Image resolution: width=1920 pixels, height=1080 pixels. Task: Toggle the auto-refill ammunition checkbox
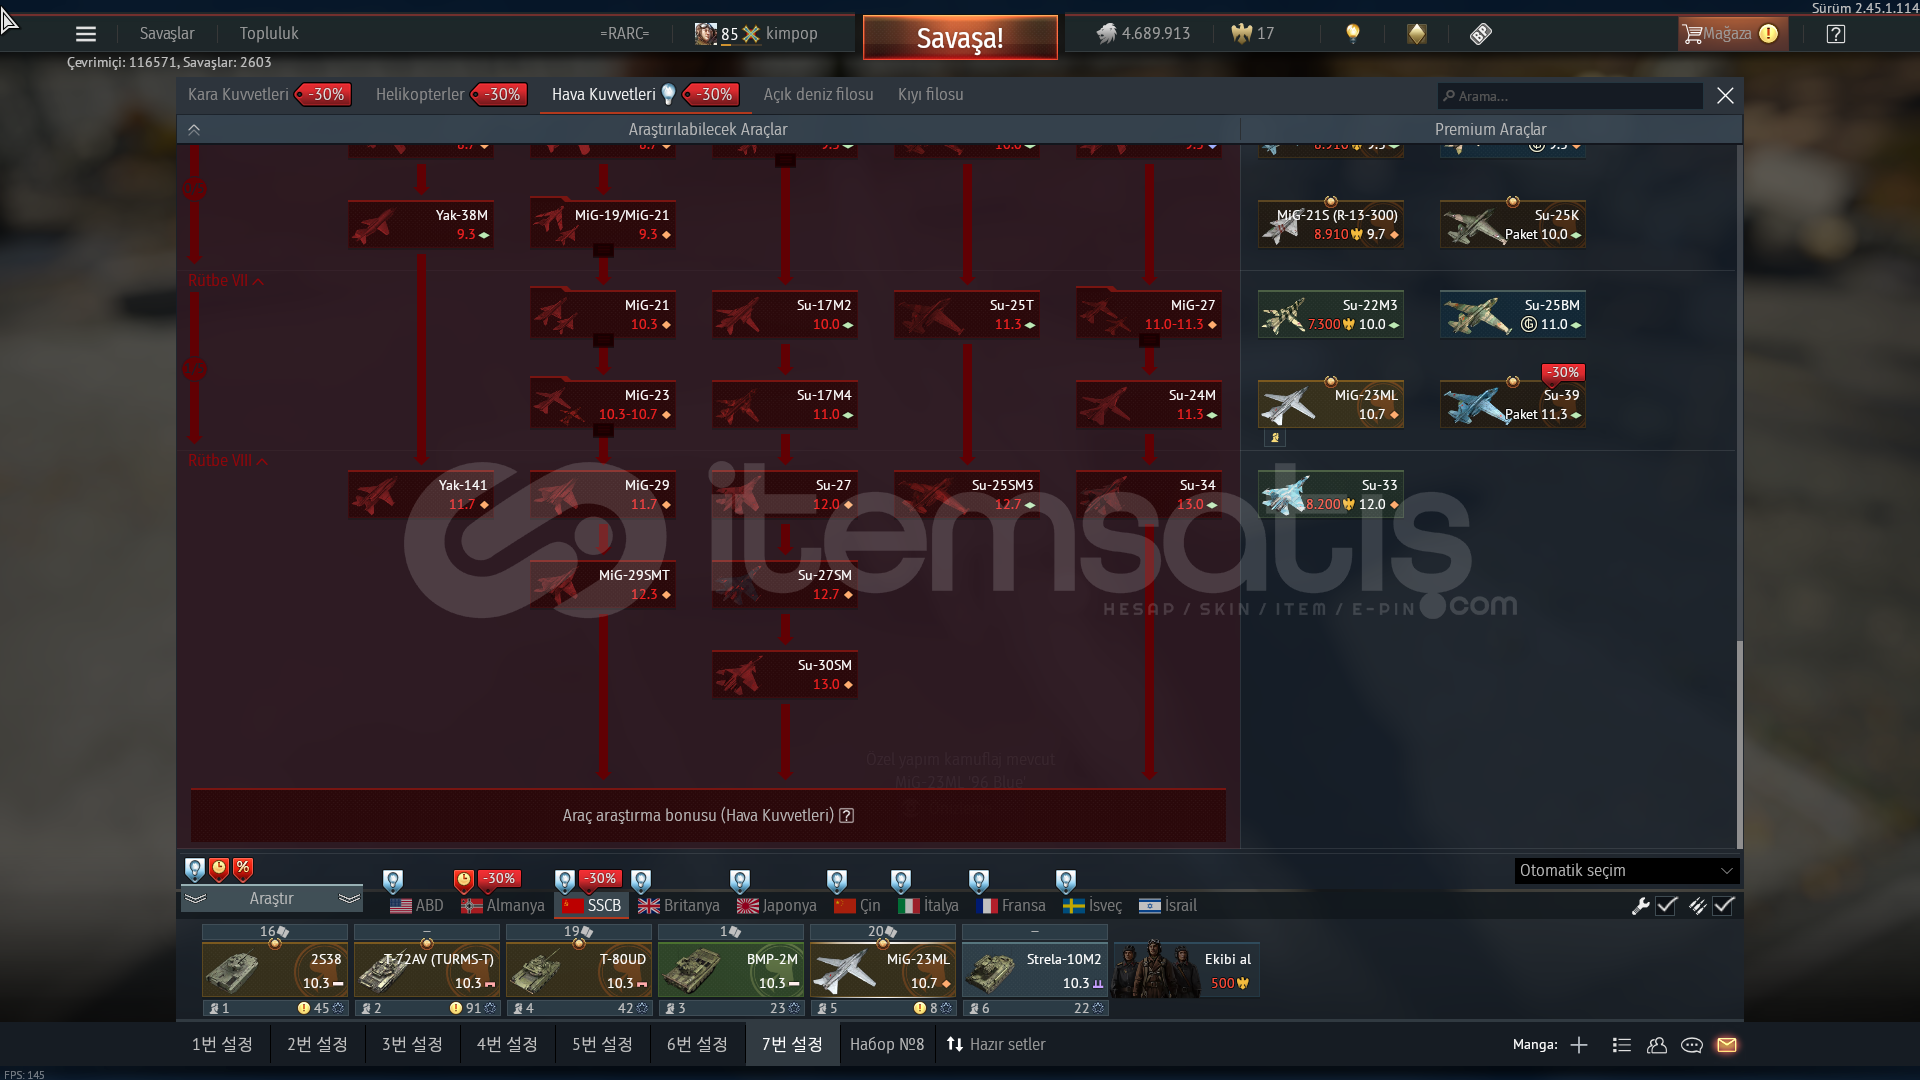(1723, 906)
